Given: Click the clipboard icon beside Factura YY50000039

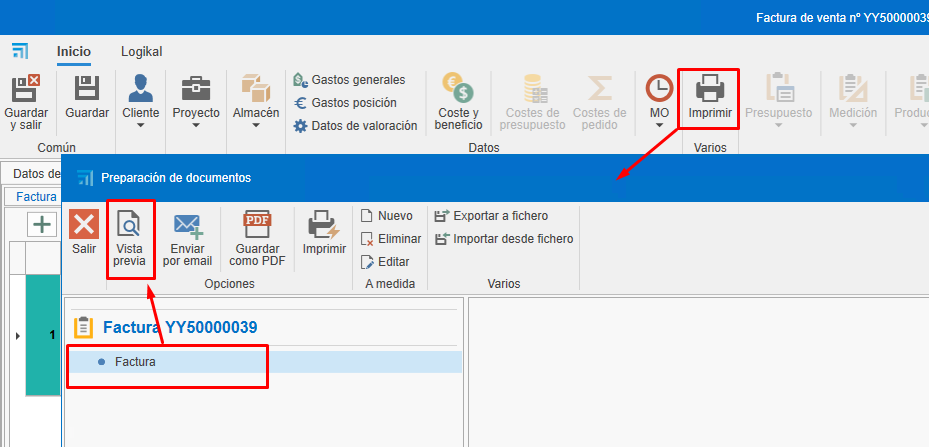Looking at the screenshot, I should pyautogui.click(x=84, y=327).
